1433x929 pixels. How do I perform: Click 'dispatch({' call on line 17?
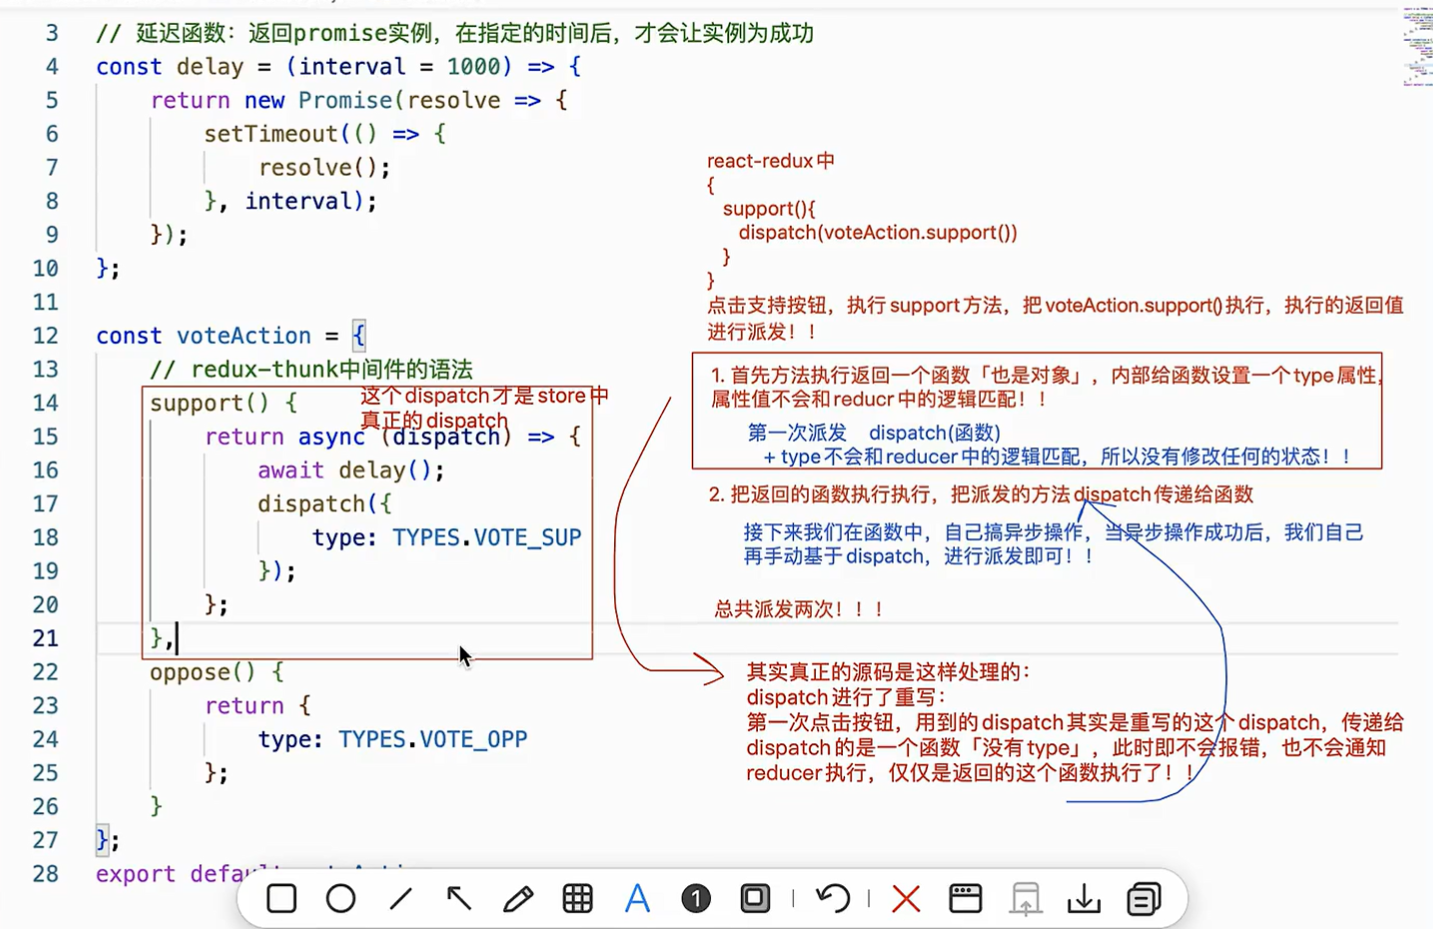pos(325,504)
